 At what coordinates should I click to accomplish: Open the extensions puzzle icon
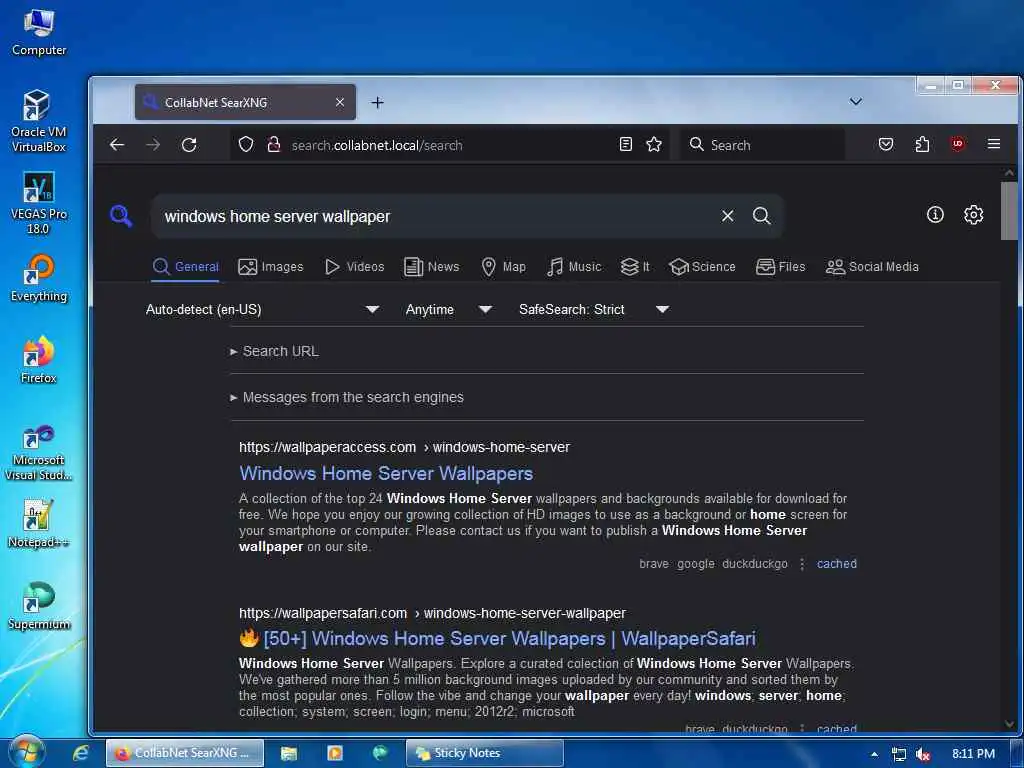pyautogui.click(x=922, y=144)
